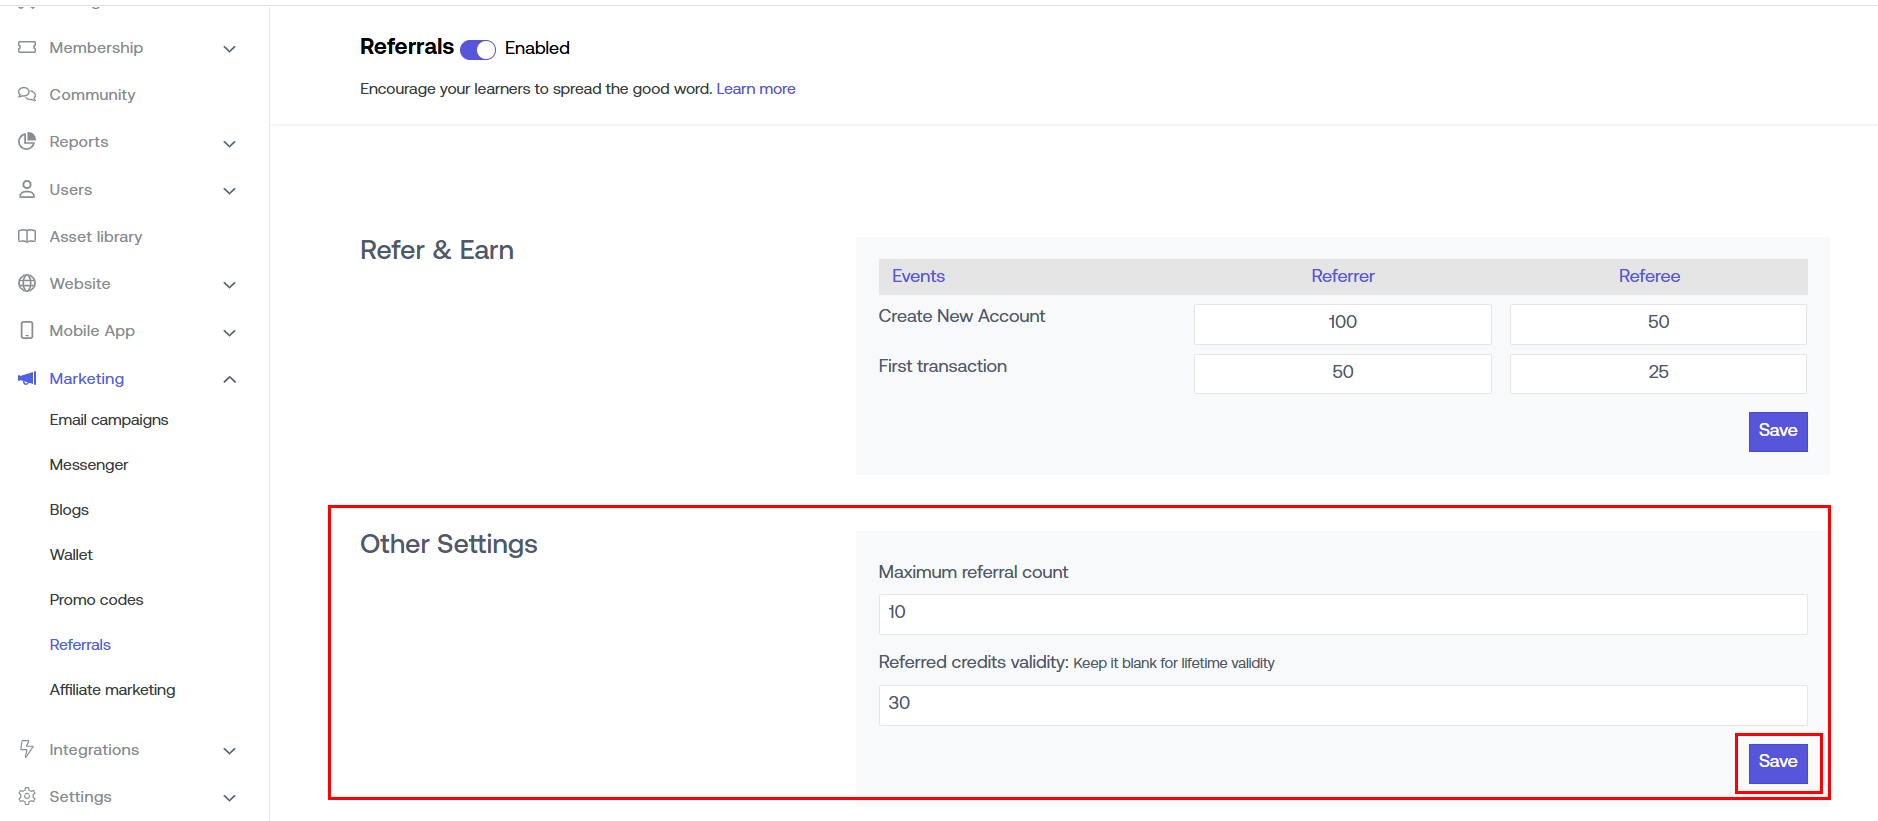
Task: Click the Community chat bubbles icon
Action: click(27, 94)
